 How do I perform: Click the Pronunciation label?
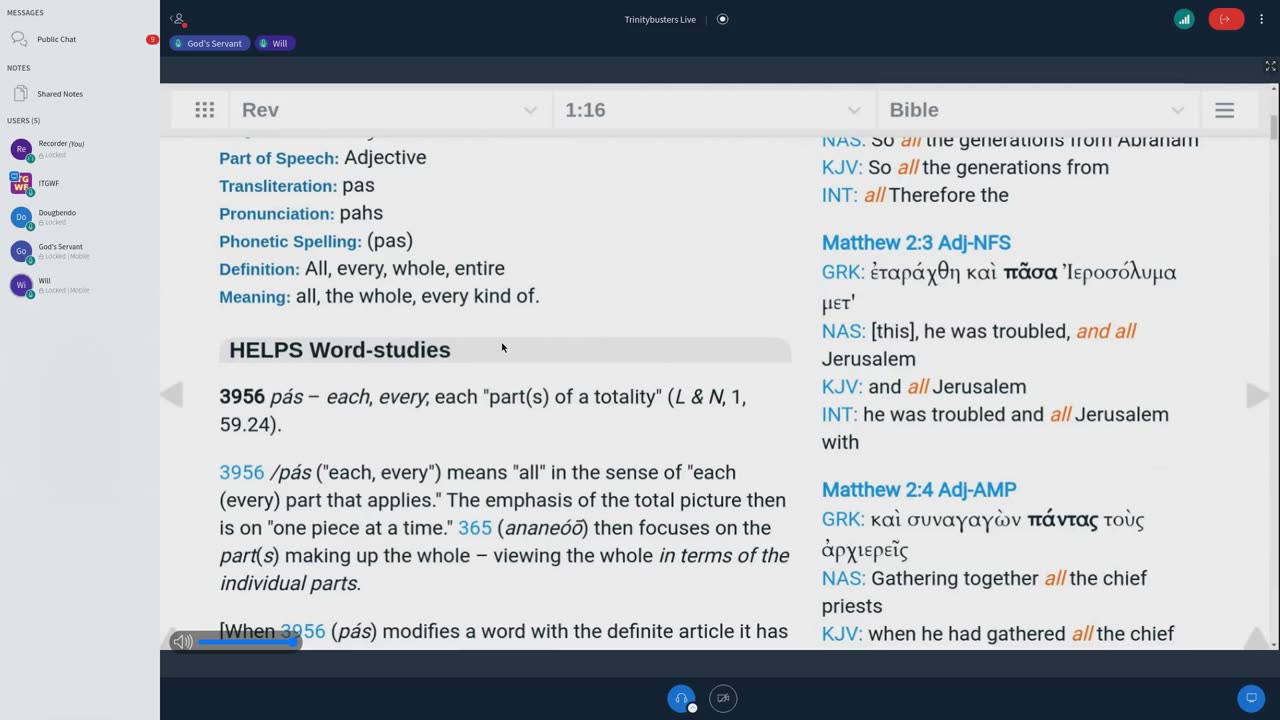pyautogui.click(x=277, y=214)
